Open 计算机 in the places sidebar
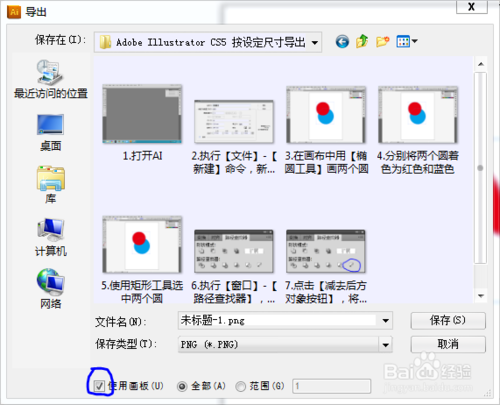 51,237
